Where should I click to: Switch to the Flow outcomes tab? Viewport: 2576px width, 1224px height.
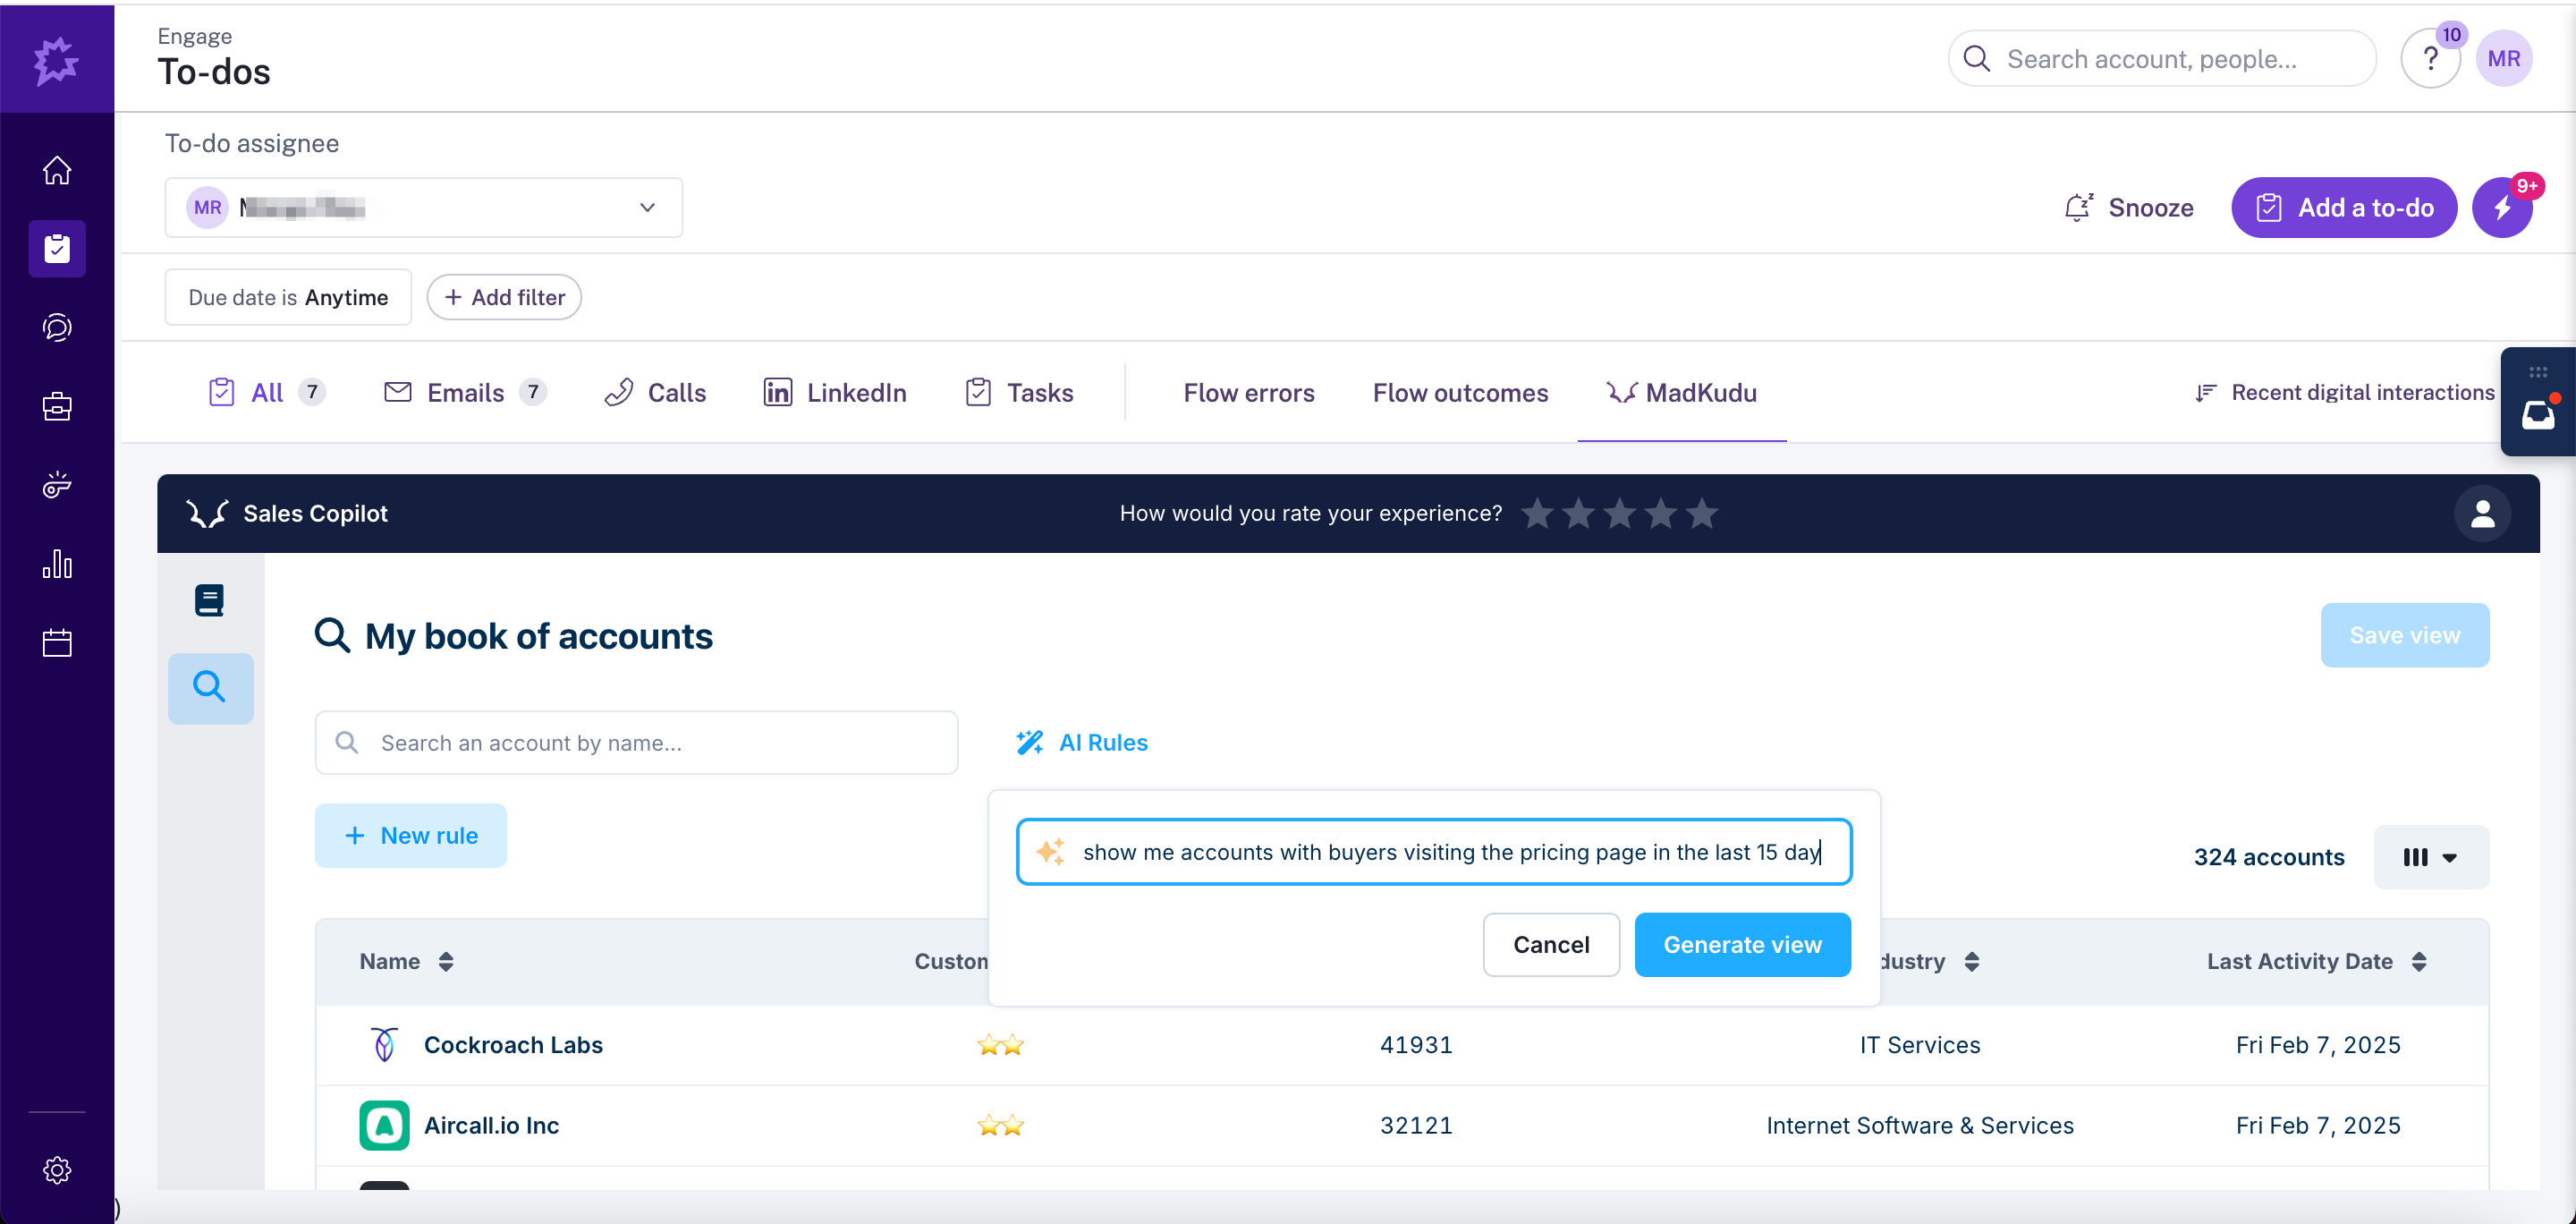pyautogui.click(x=1460, y=392)
